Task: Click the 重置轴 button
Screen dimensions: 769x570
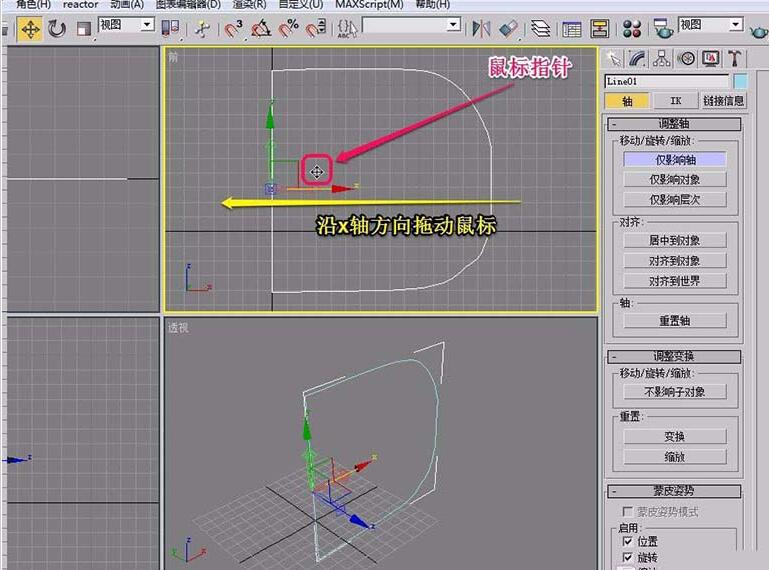Action: pyautogui.click(x=675, y=321)
